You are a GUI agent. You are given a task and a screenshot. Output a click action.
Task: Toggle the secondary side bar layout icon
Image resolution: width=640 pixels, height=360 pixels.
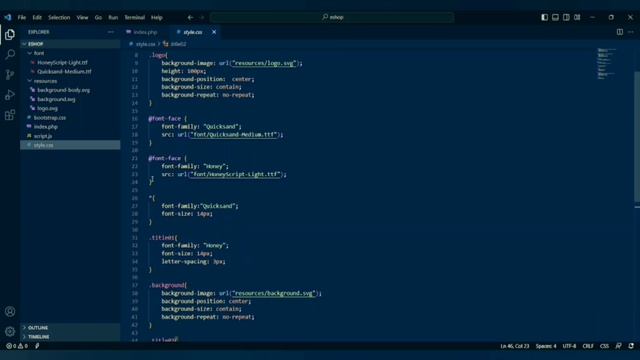coord(566,17)
